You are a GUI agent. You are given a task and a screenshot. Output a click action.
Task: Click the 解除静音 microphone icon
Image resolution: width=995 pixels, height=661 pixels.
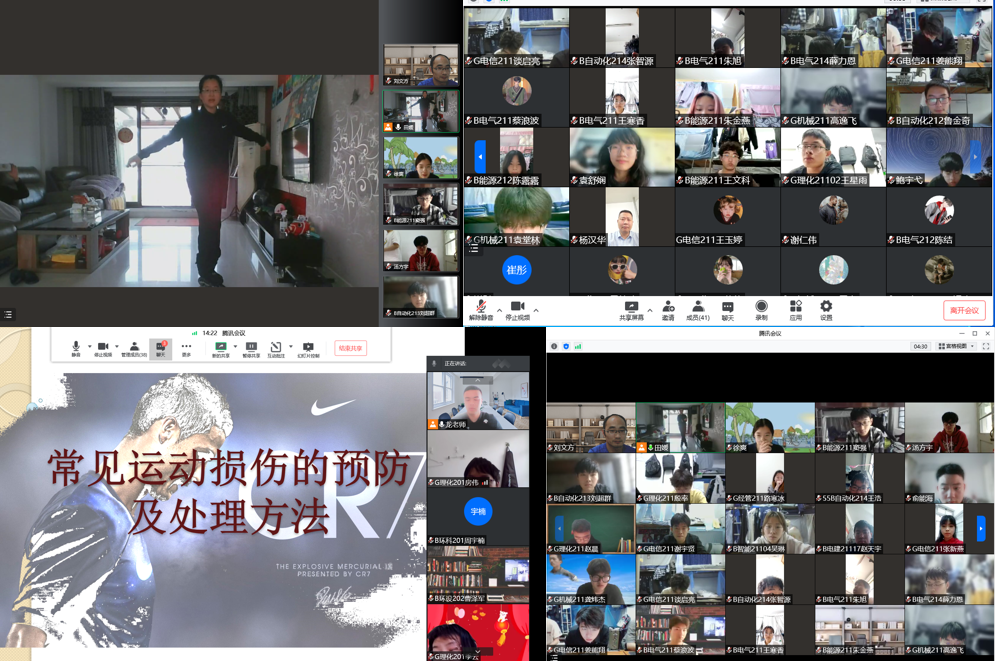481,308
